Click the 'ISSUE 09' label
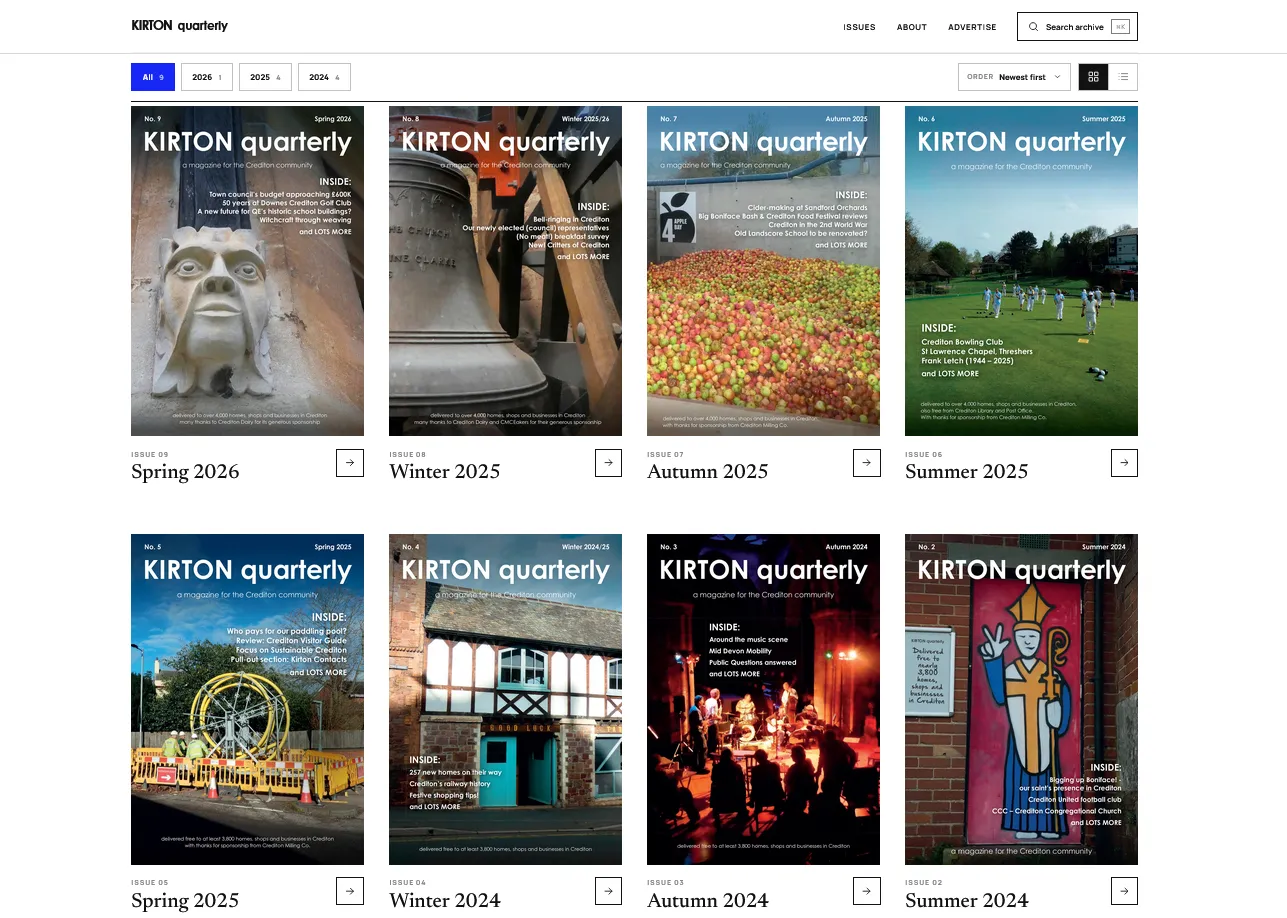1287x918 pixels. pos(150,454)
